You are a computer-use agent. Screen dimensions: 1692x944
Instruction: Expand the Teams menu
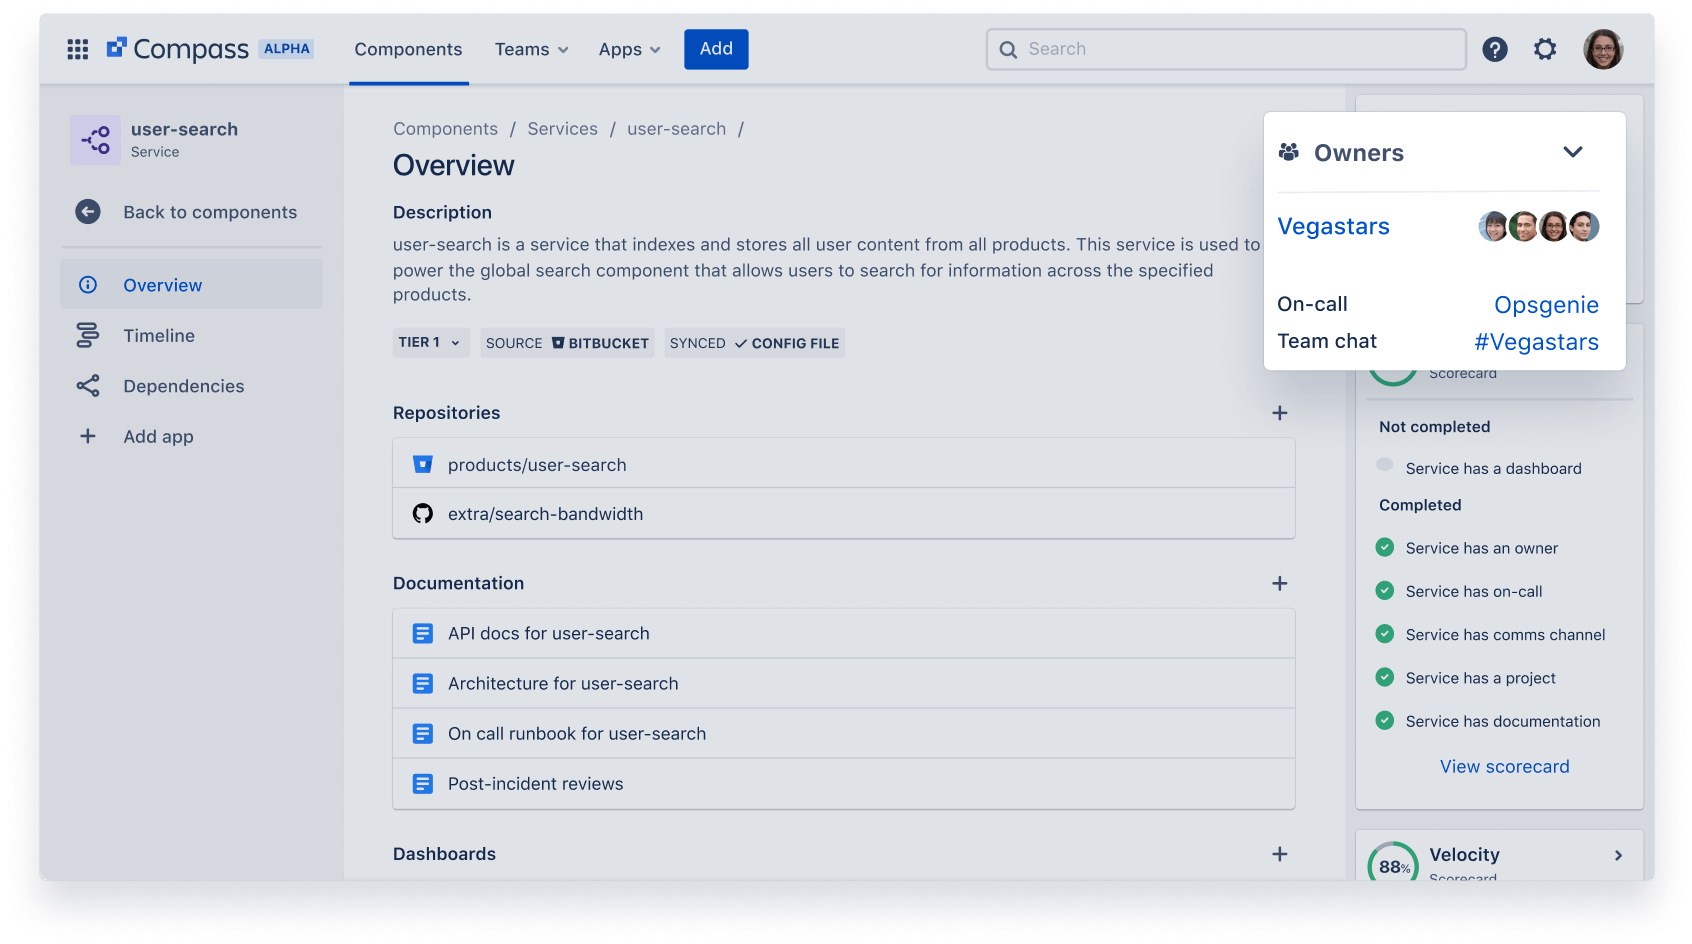[531, 49]
